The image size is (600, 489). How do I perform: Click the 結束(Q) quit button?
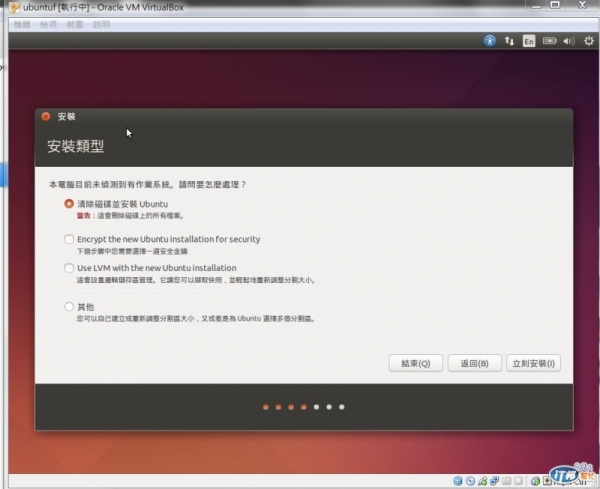coord(416,363)
